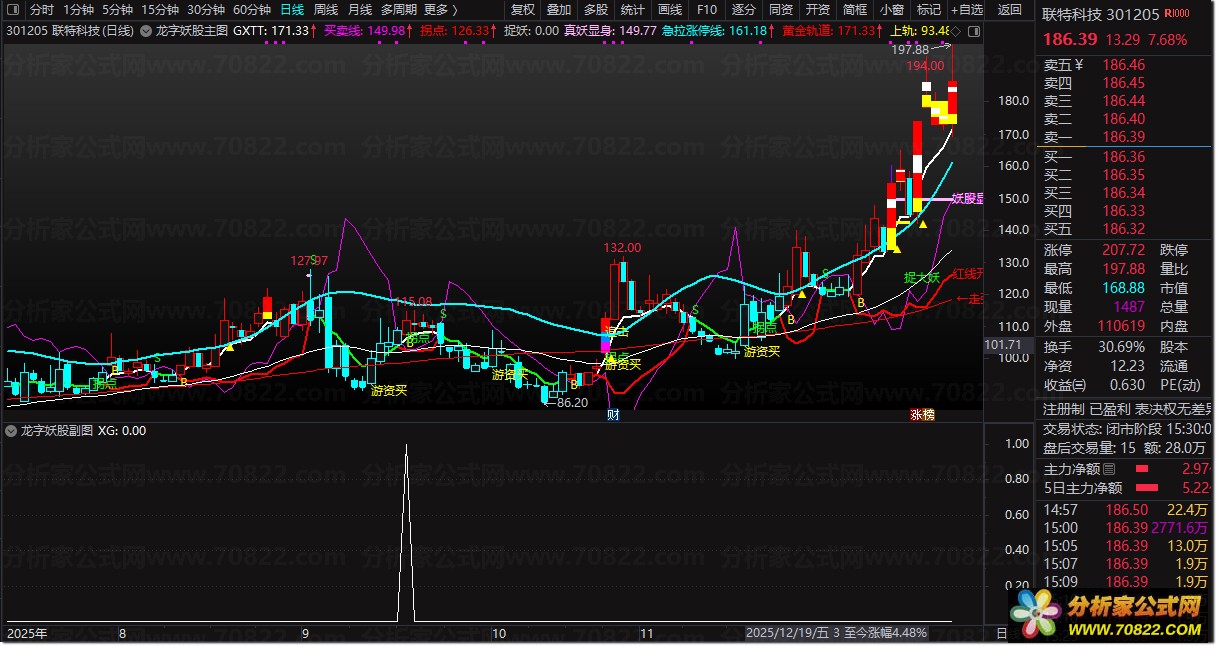Click the month 11 time-axis marker
Viewport: 1218px width, 646px height.
(x=646, y=633)
